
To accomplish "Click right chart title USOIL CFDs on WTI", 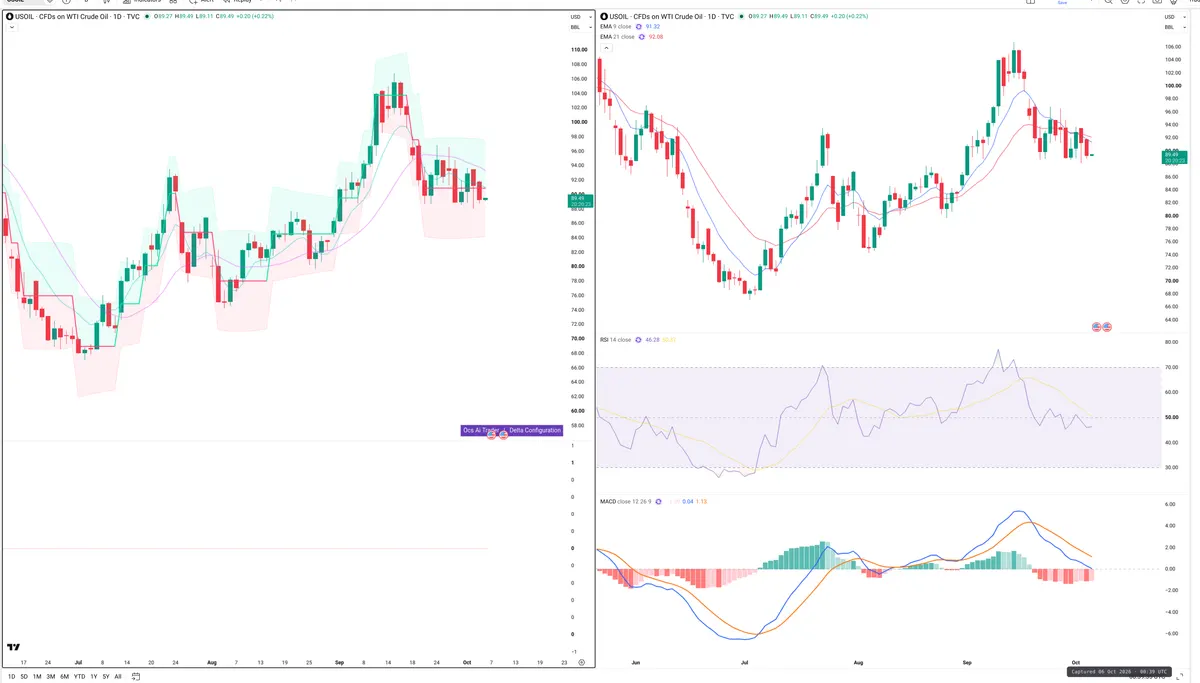I will pos(672,17).
